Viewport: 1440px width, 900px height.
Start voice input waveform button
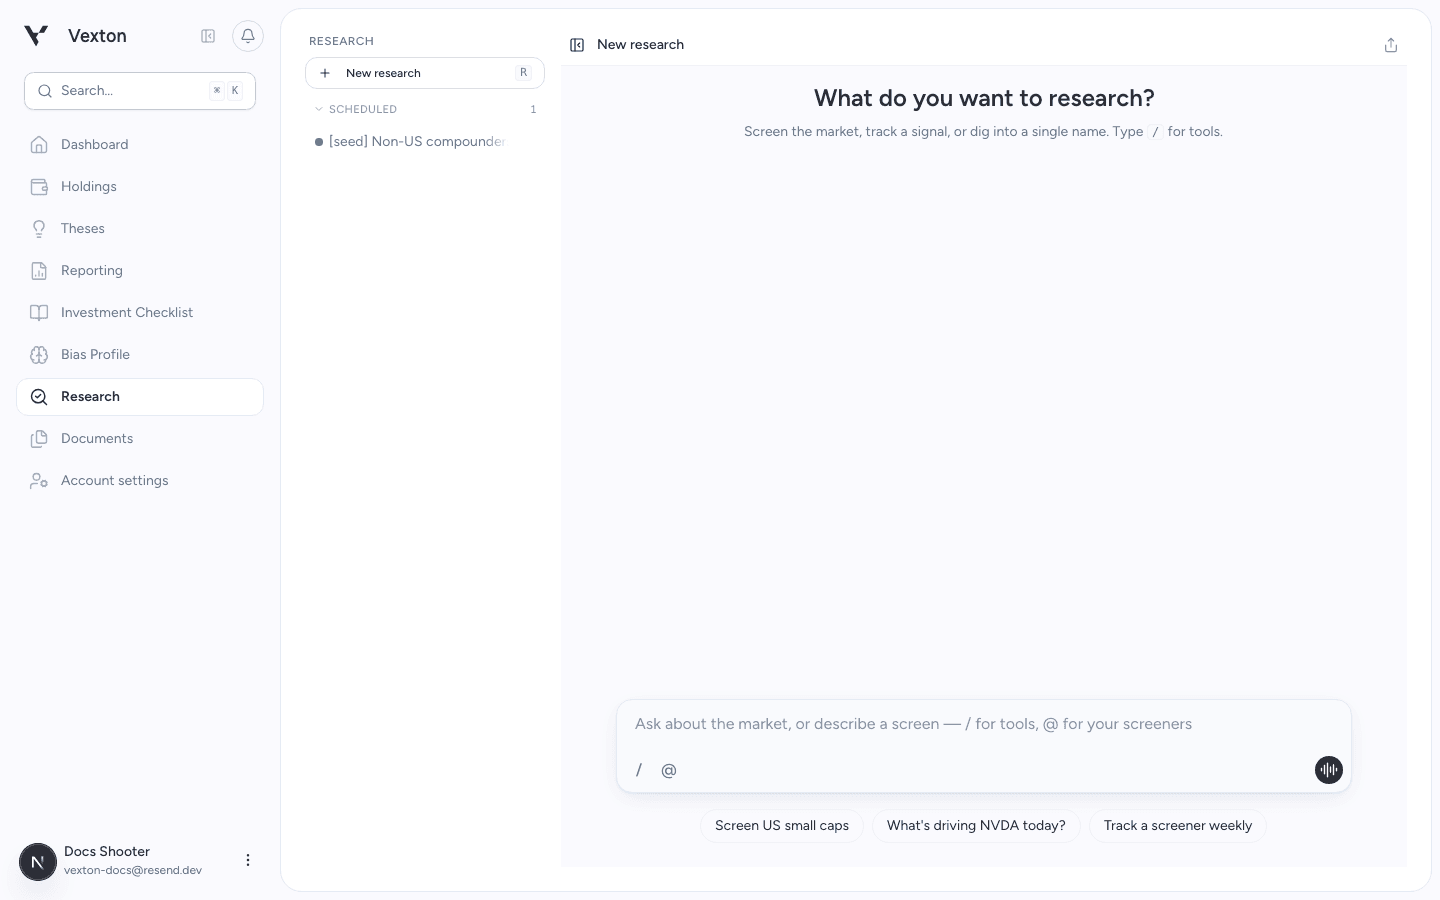1328,770
